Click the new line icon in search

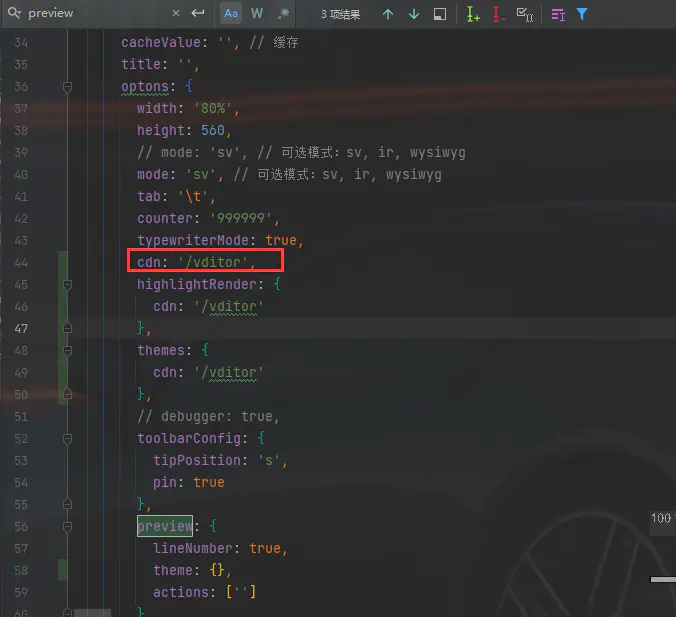click(198, 14)
